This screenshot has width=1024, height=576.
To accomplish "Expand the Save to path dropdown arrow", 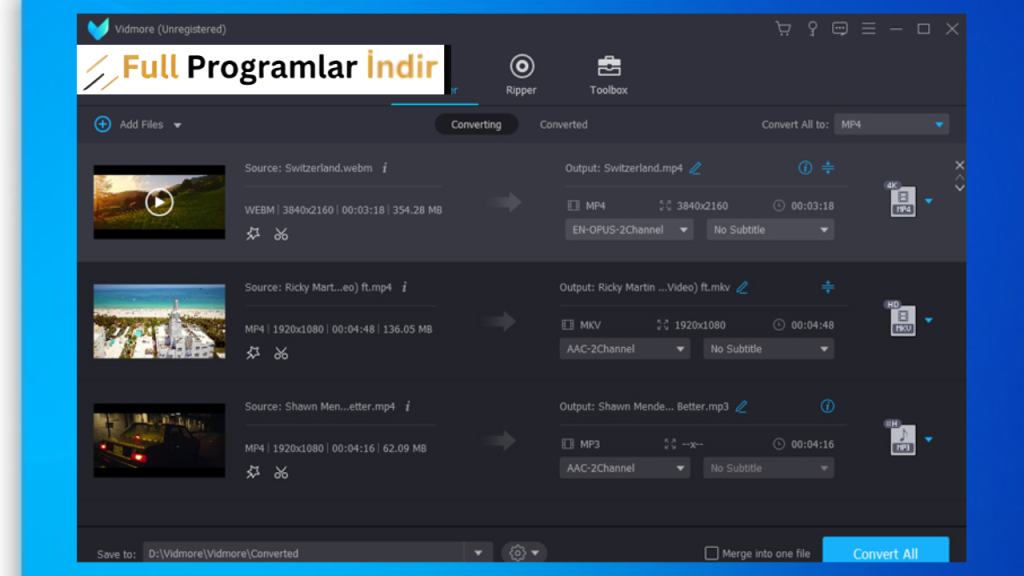I will click(x=478, y=553).
